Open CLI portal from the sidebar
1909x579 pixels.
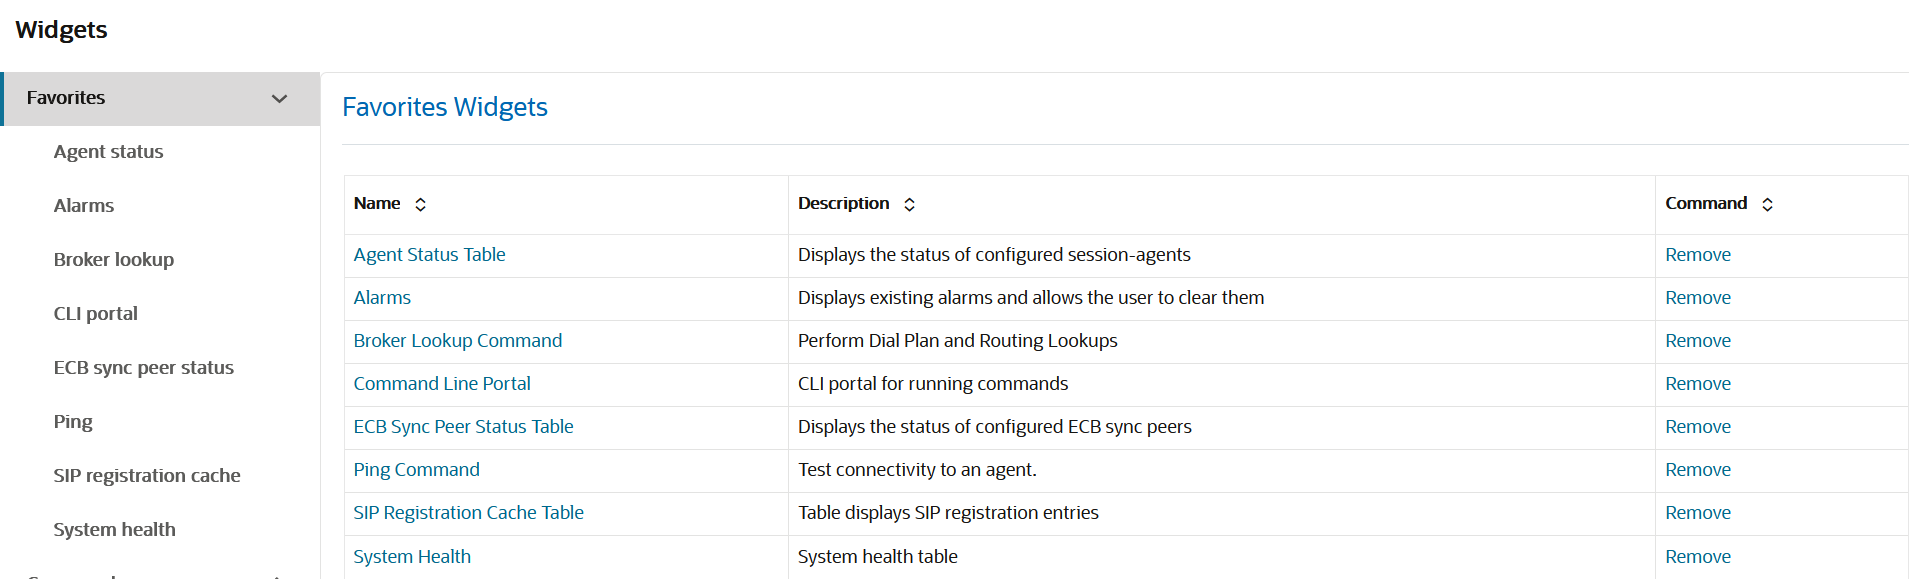tap(95, 313)
